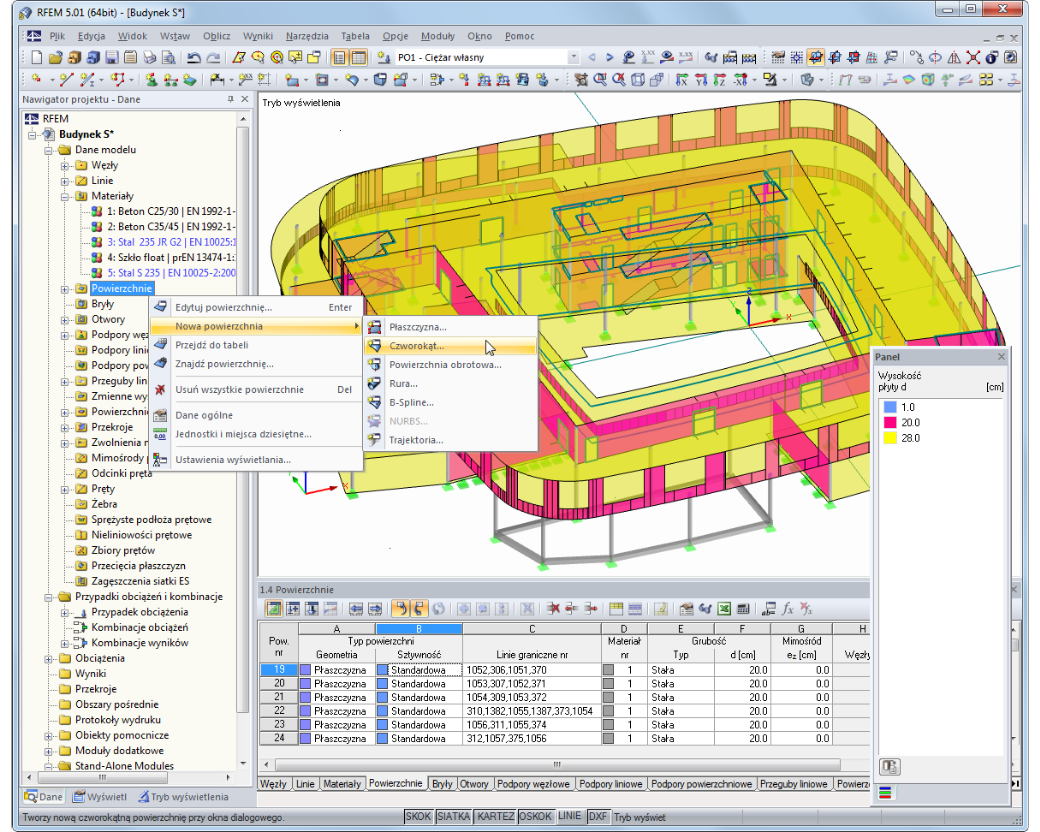Click the pink 20.0 color swatch in Panel
Image resolution: width=1040 pixels, height=832 pixels.
coord(890,422)
